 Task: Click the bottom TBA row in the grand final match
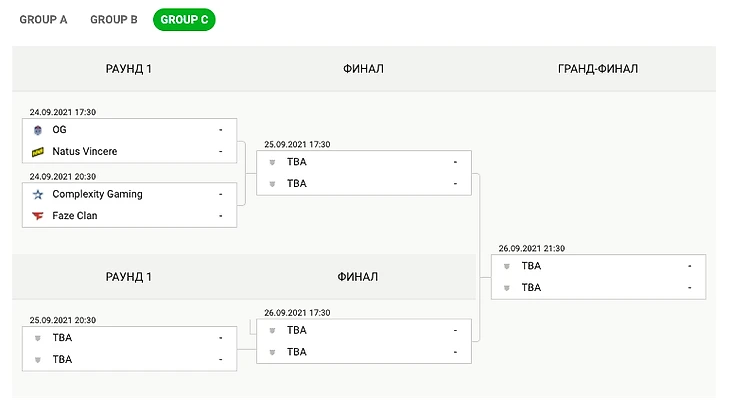click(599, 288)
